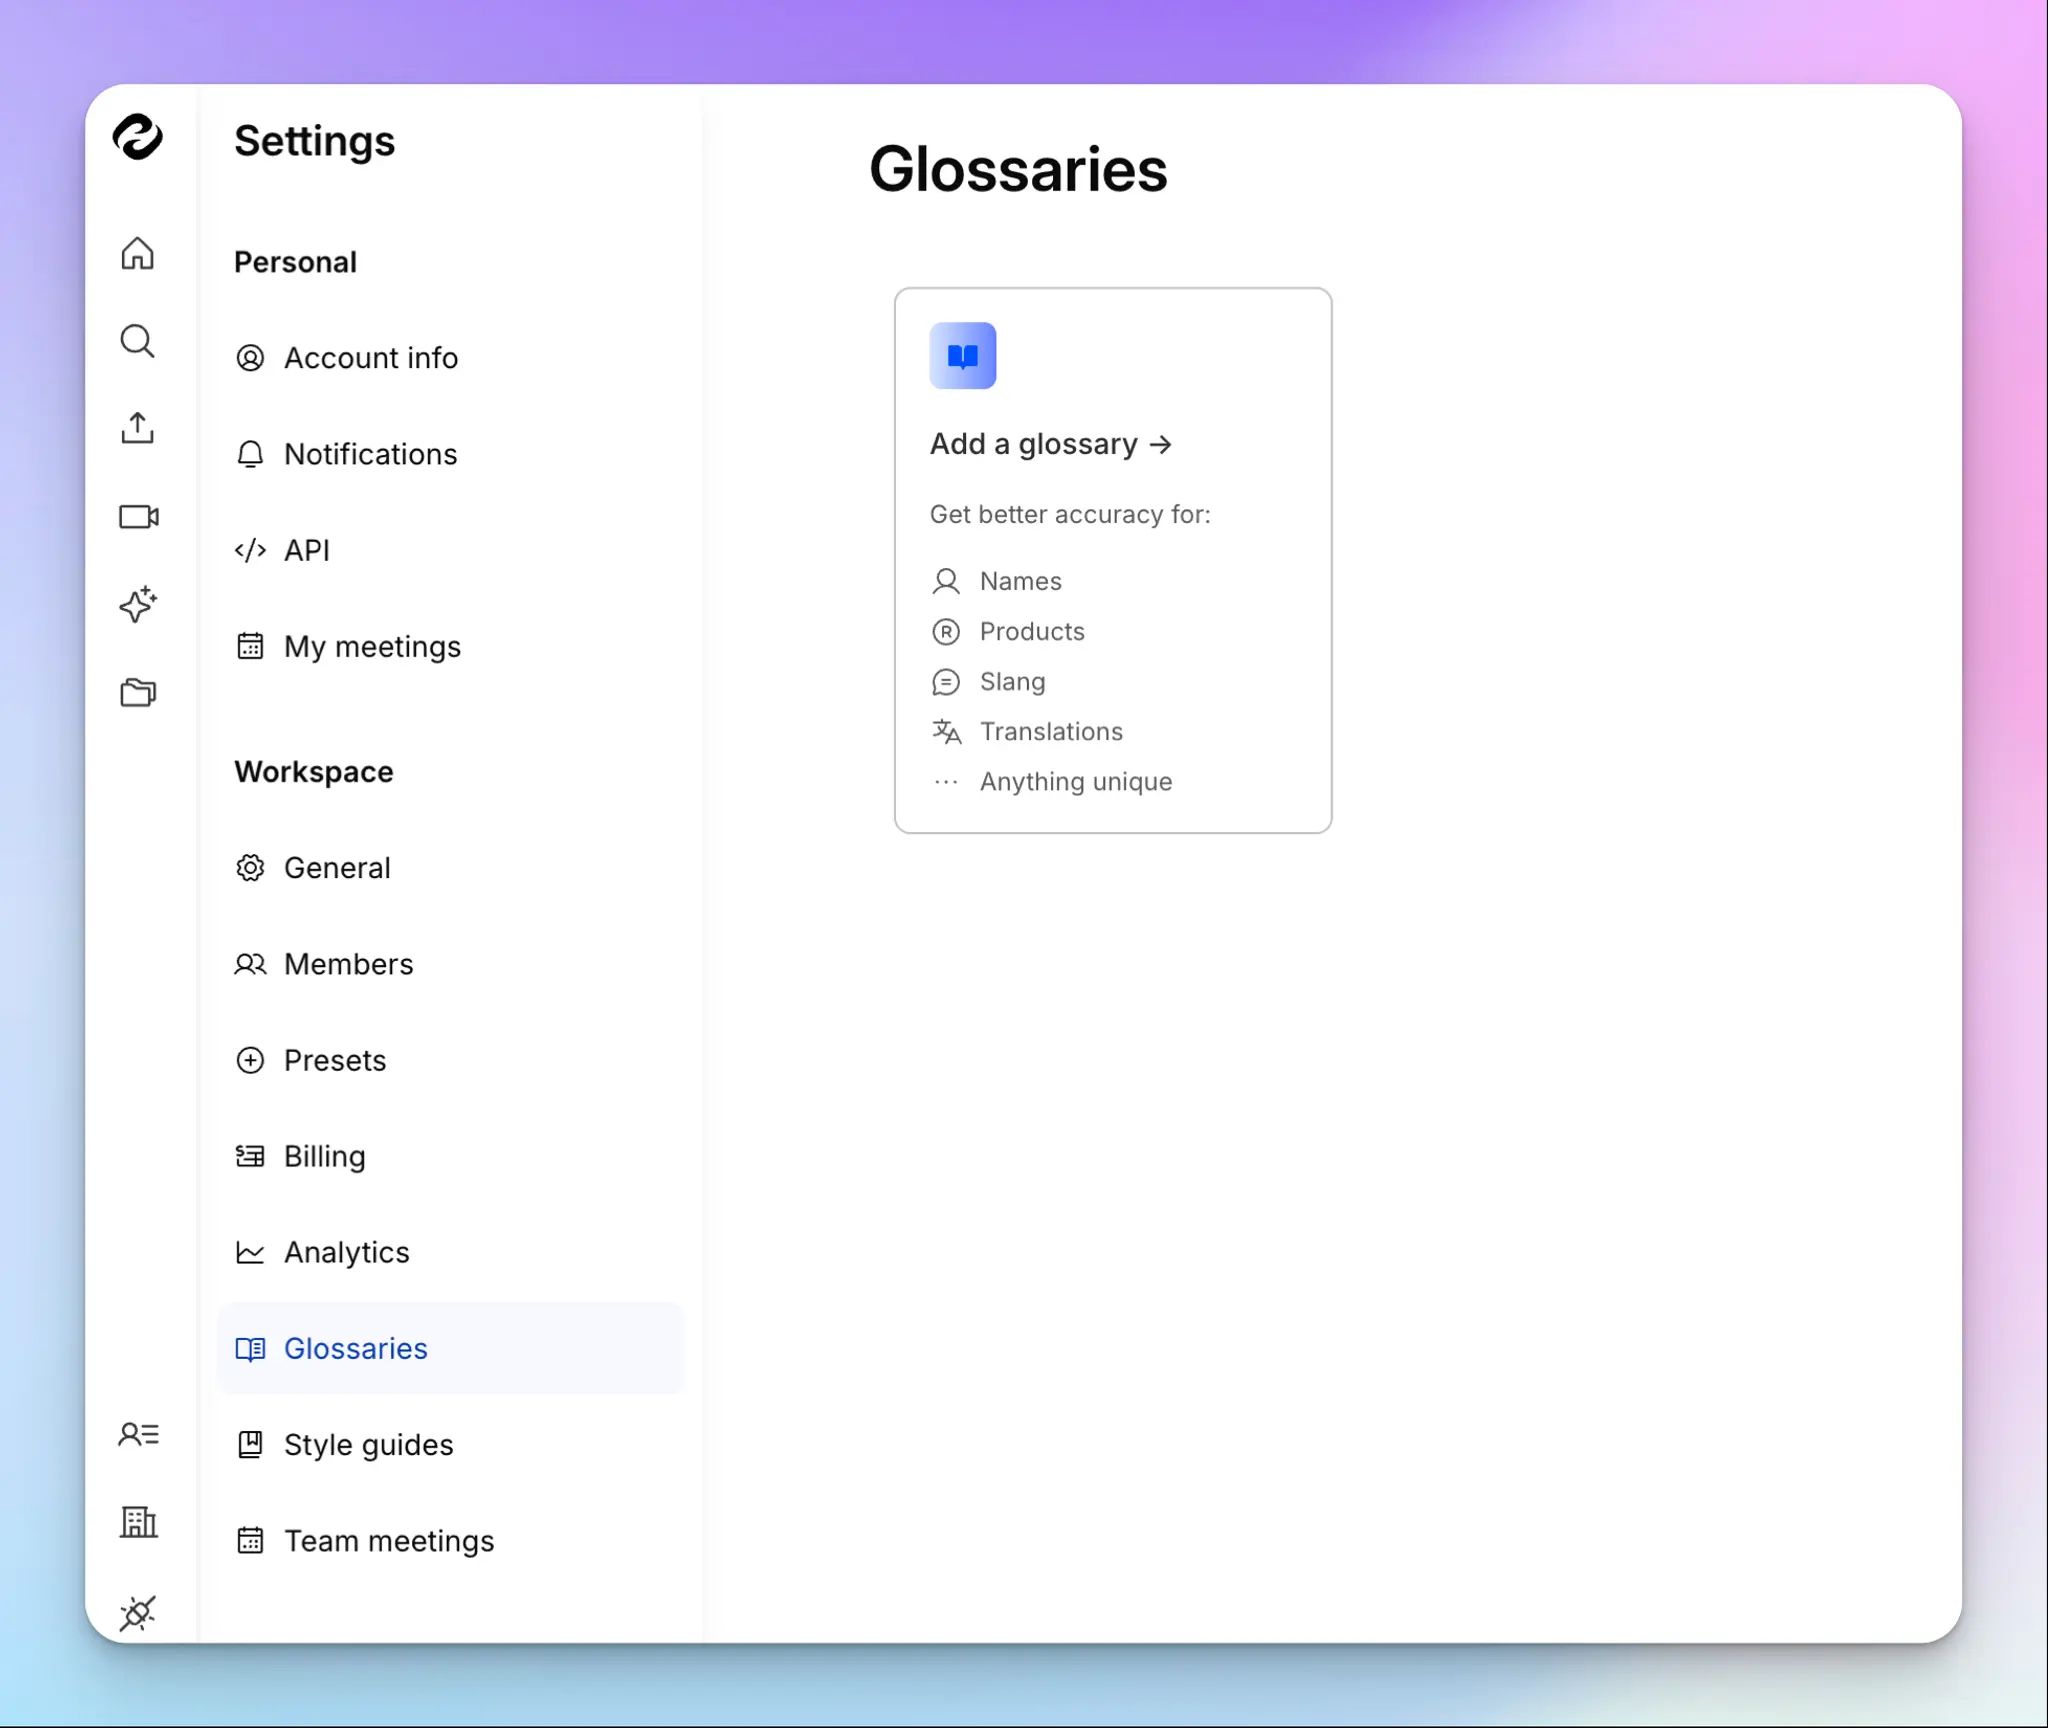Click the blue glossary book icon on the card
Viewport: 2048px width, 1728px height.
tap(963, 355)
